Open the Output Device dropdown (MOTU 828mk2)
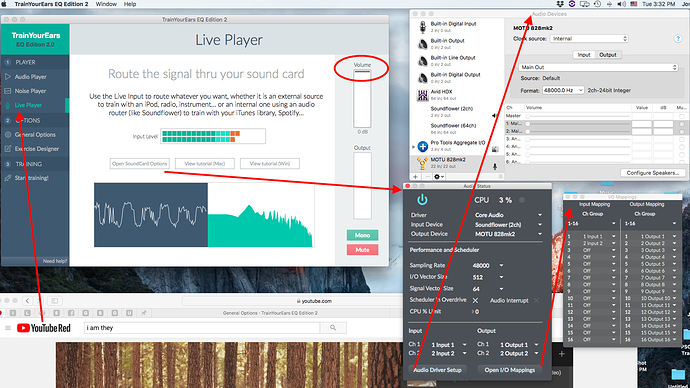Screen dimensions: 690x388 coord(508,234)
